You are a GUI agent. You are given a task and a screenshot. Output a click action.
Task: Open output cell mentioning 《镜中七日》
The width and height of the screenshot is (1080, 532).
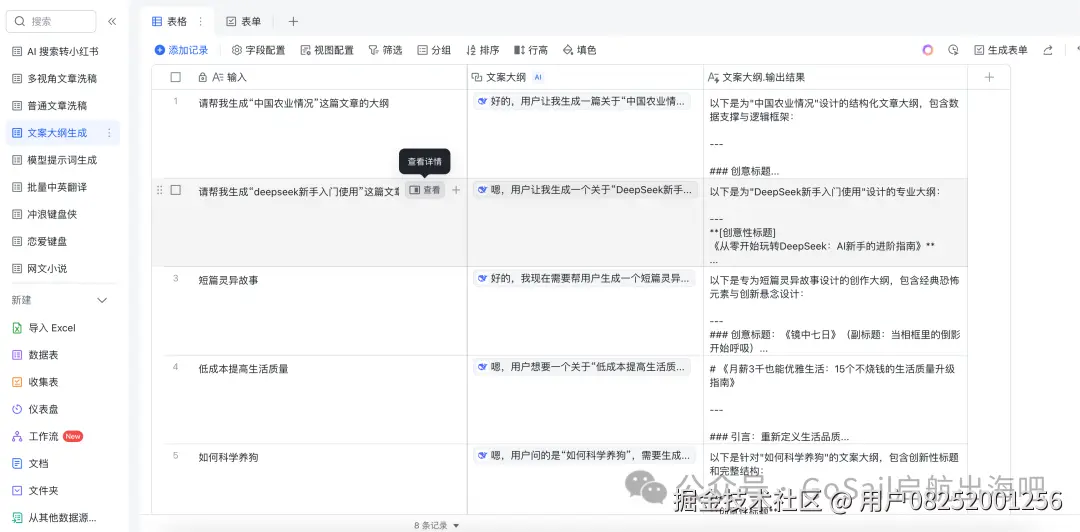[835, 311]
